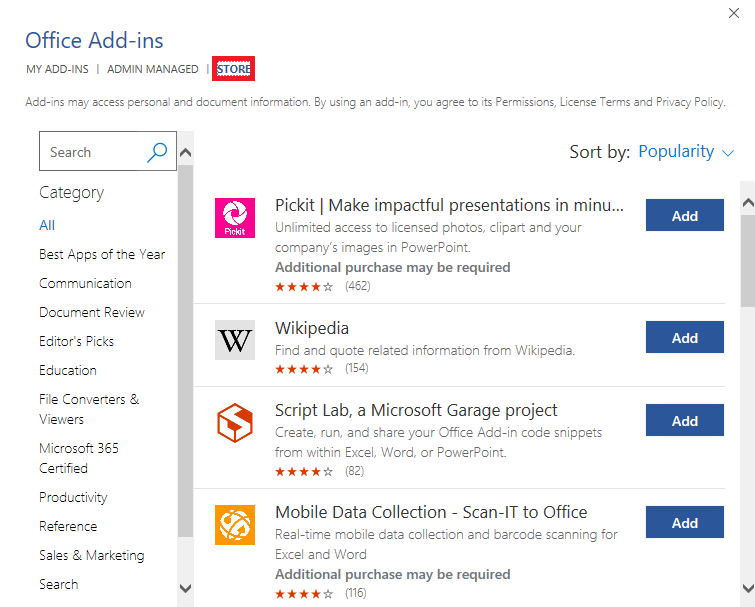Image resolution: width=755 pixels, height=607 pixels.
Task: Add the Pickit add-in
Action: coord(685,215)
